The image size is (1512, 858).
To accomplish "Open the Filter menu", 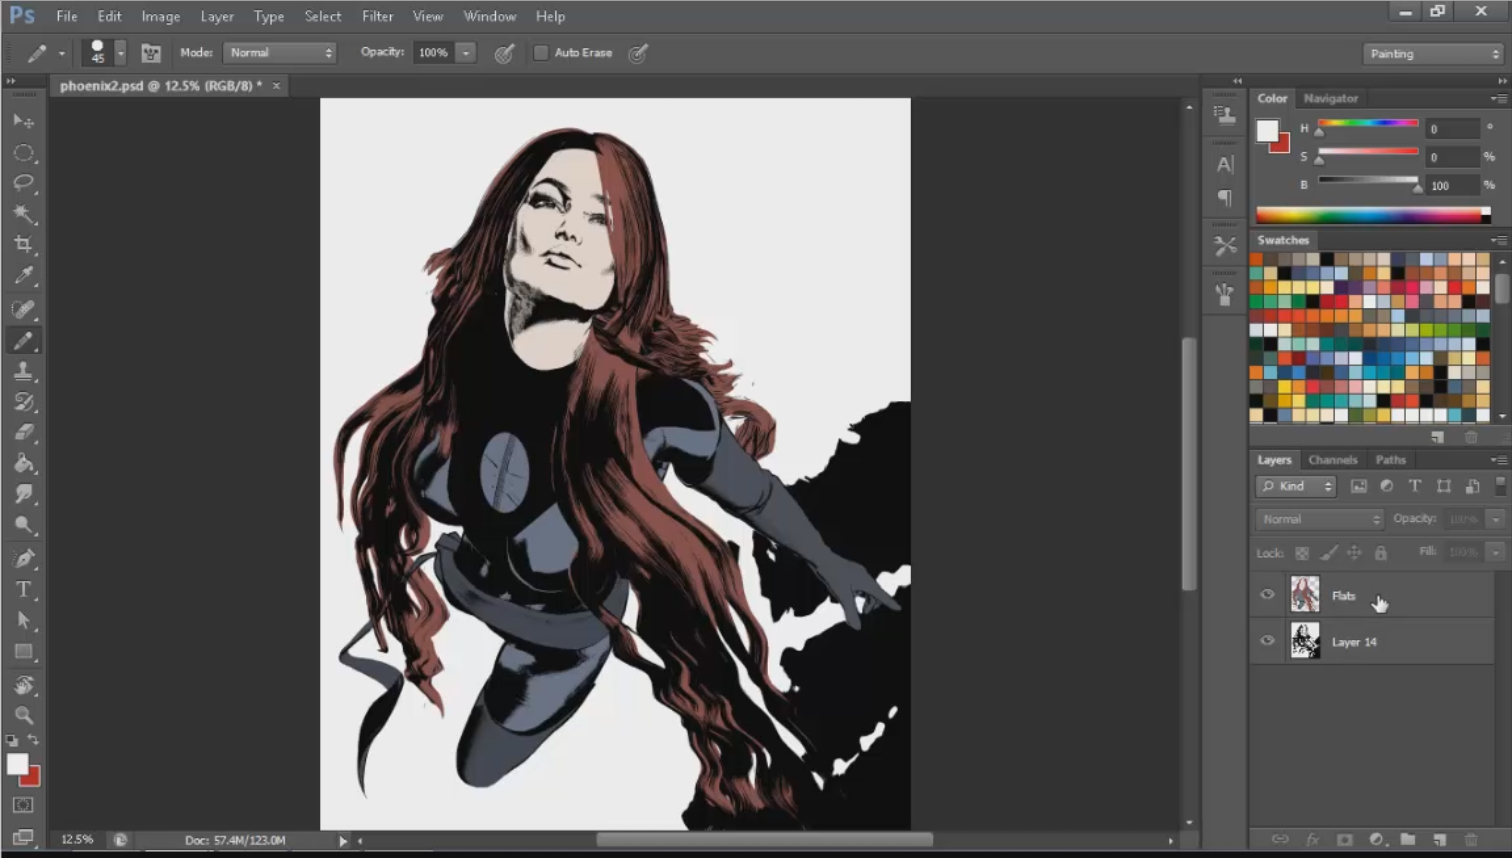I will click(x=377, y=16).
